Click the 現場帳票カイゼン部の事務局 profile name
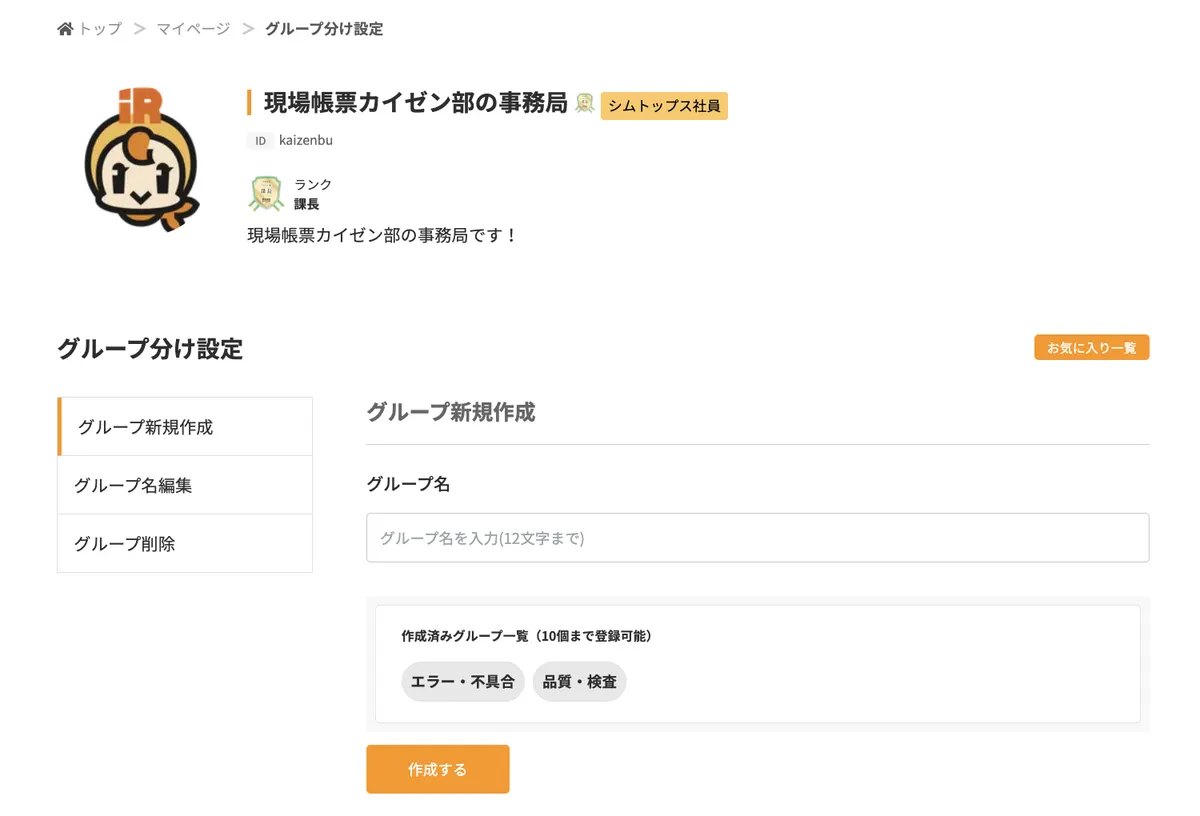Screen dimensions: 1200x816 click(416, 102)
